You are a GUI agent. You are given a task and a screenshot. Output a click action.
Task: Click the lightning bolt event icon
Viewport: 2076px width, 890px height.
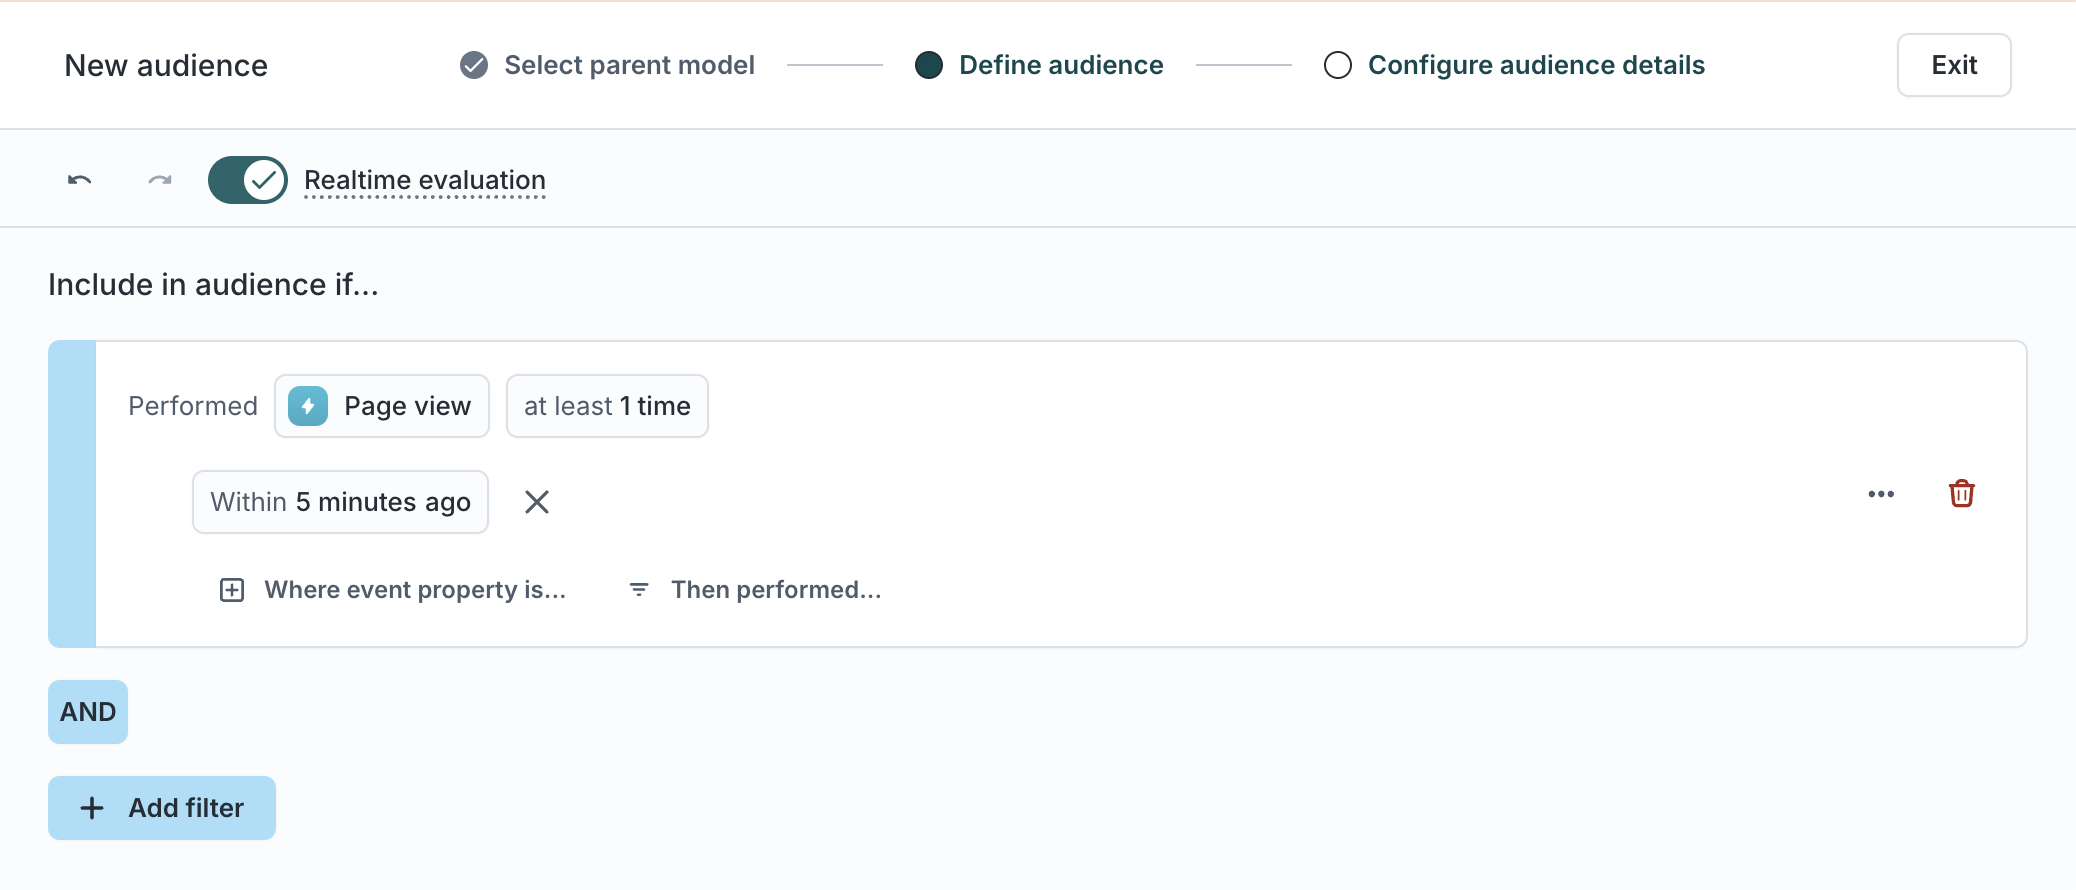pyautogui.click(x=308, y=406)
